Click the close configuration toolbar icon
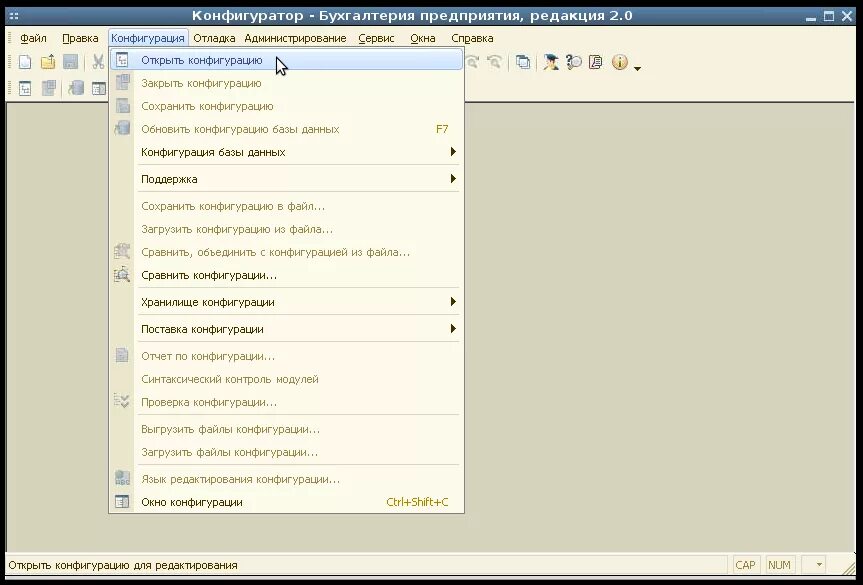The width and height of the screenshot is (863, 585). [48, 88]
